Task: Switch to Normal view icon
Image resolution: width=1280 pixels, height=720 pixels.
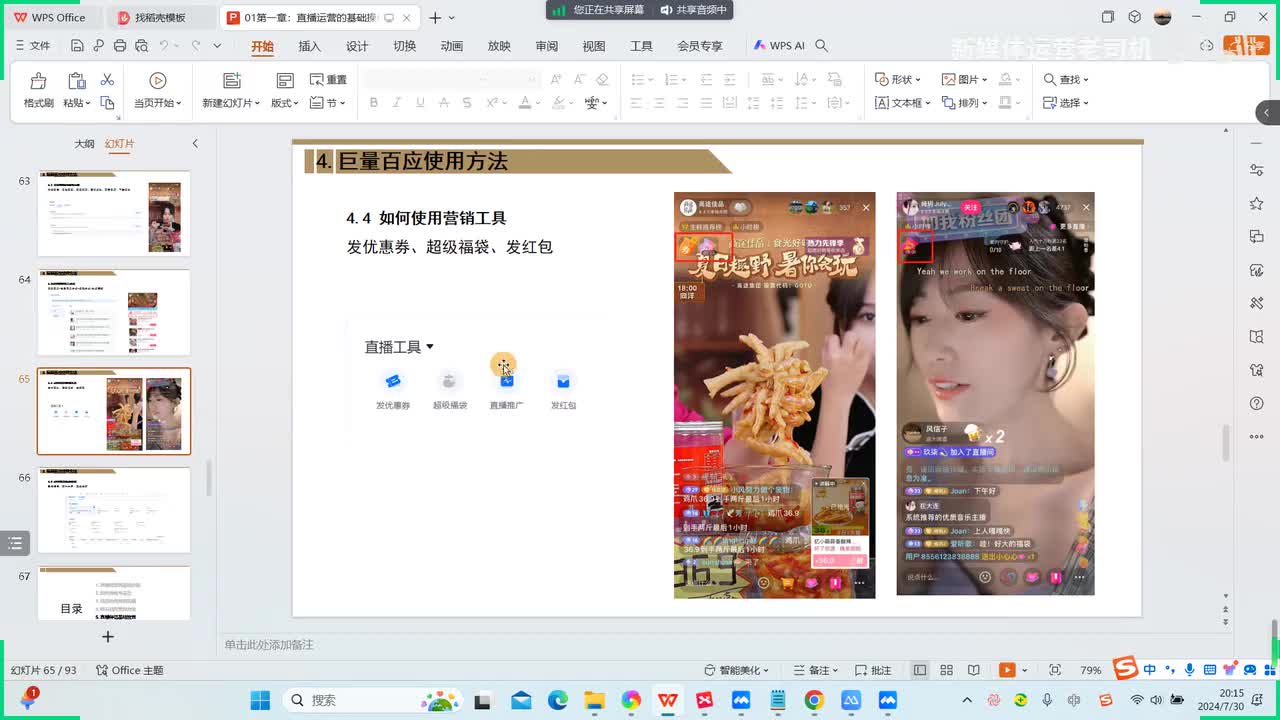Action: pyautogui.click(x=920, y=670)
